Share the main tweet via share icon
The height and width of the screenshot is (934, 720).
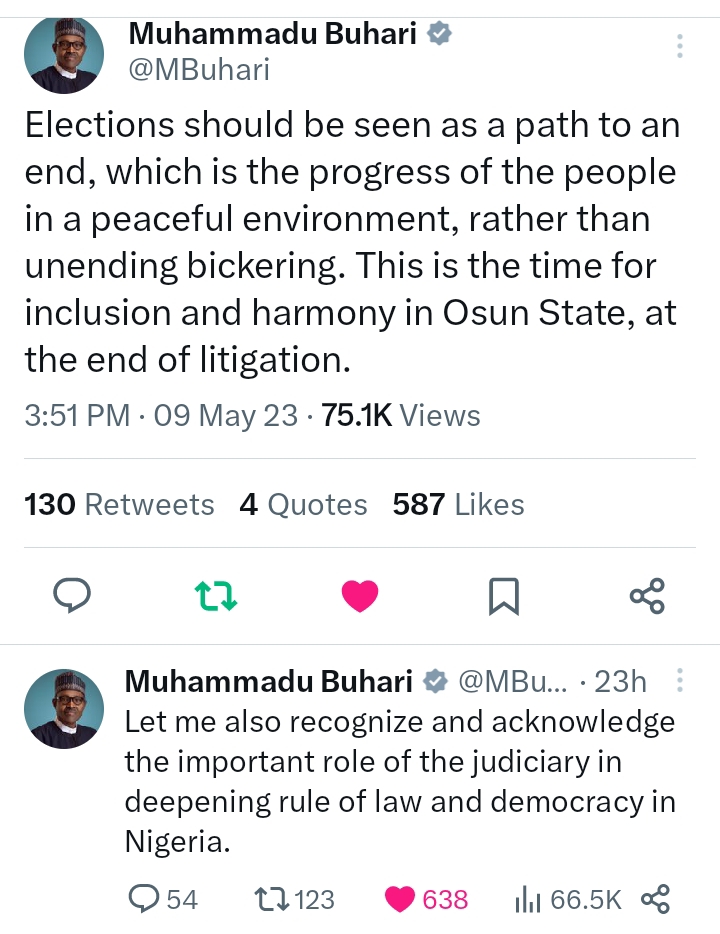[647, 596]
